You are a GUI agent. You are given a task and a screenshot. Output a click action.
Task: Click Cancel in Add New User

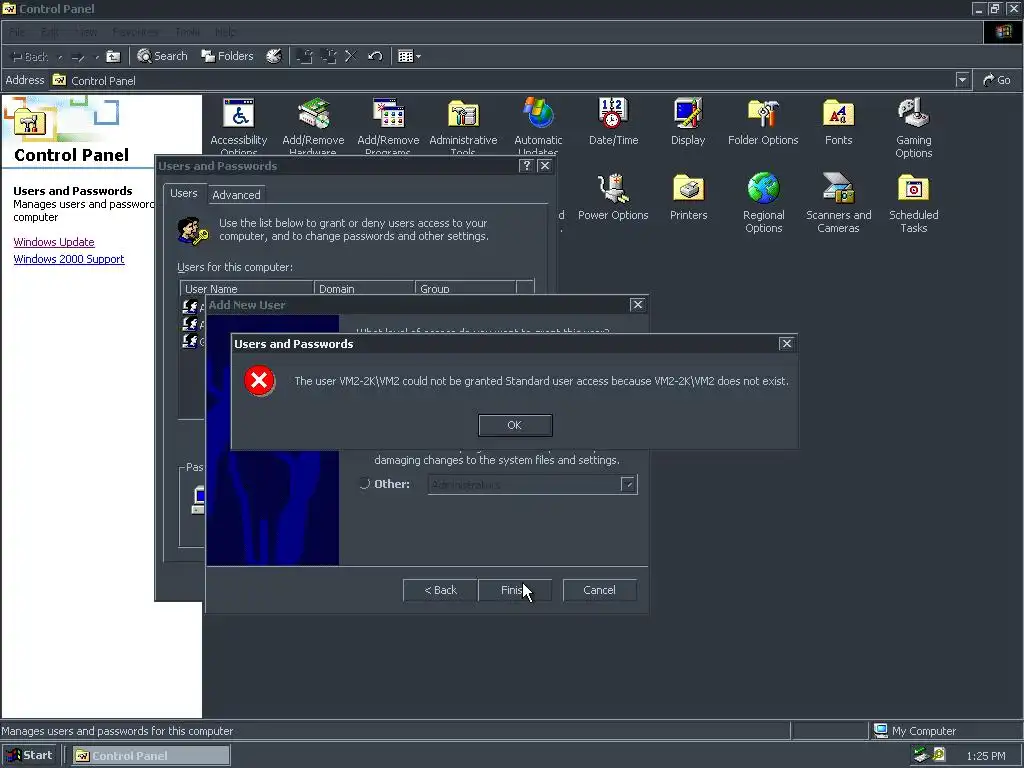click(x=600, y=590)
